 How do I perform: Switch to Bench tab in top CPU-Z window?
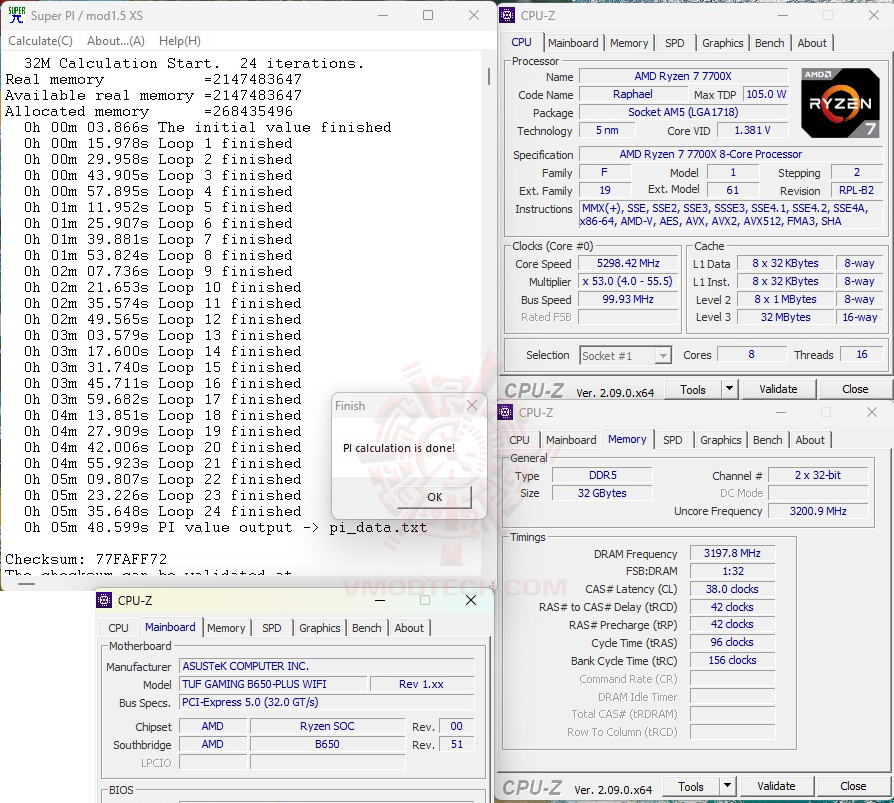(x=769, y=43)
